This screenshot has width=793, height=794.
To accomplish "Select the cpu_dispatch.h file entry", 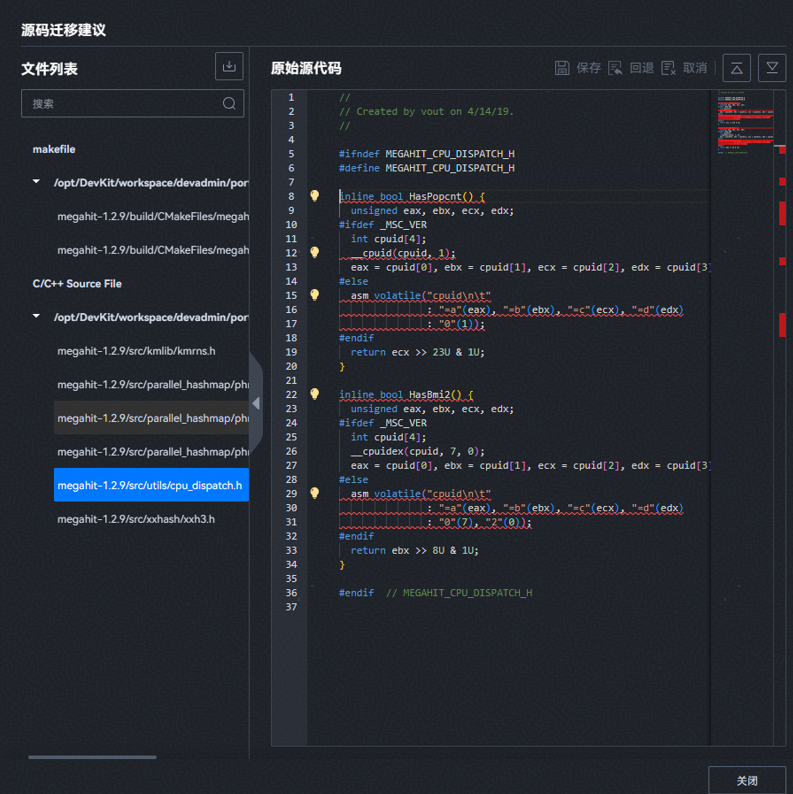I will [150, 485].
